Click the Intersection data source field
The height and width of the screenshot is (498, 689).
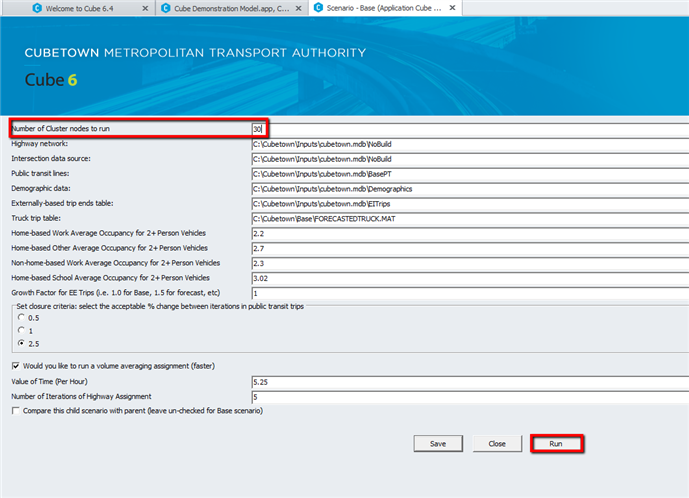[470, 159]
